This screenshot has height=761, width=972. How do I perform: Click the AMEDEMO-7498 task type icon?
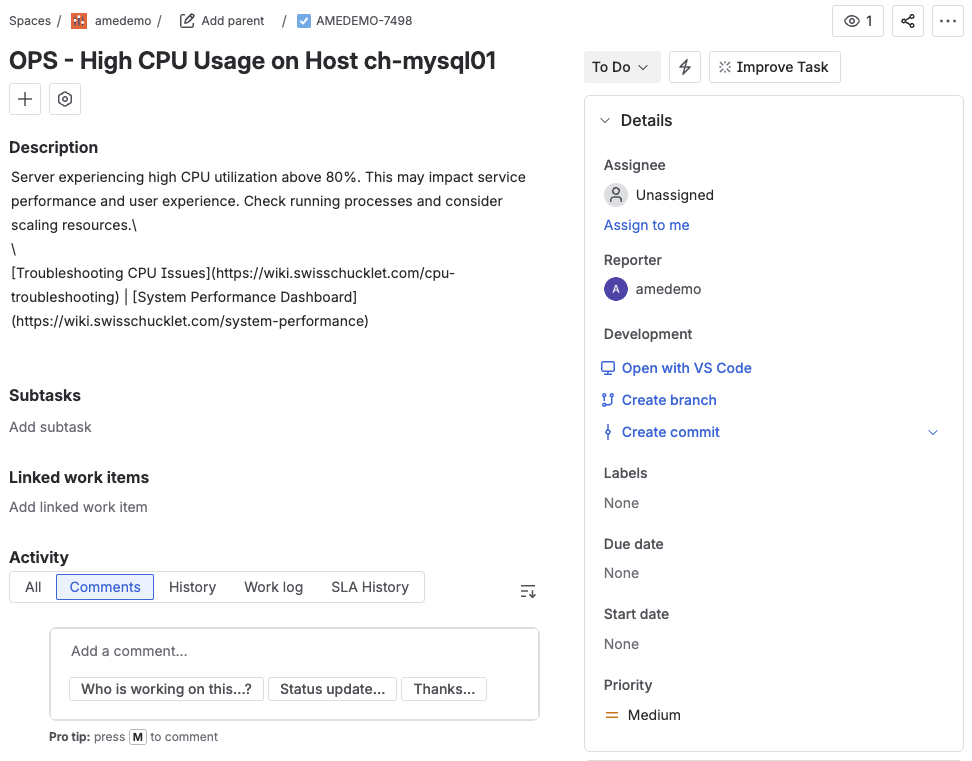pos(303,20)
